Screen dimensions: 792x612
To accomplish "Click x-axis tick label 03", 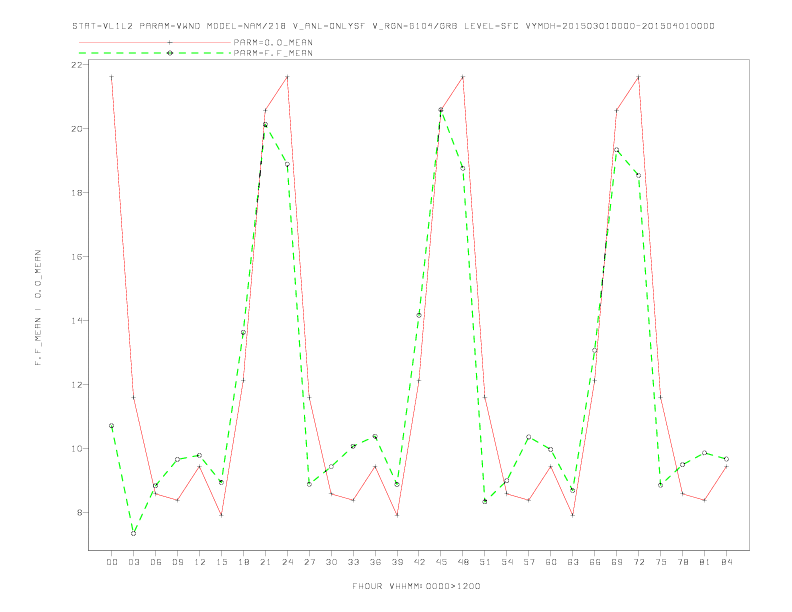I will [x=133, y=562].
